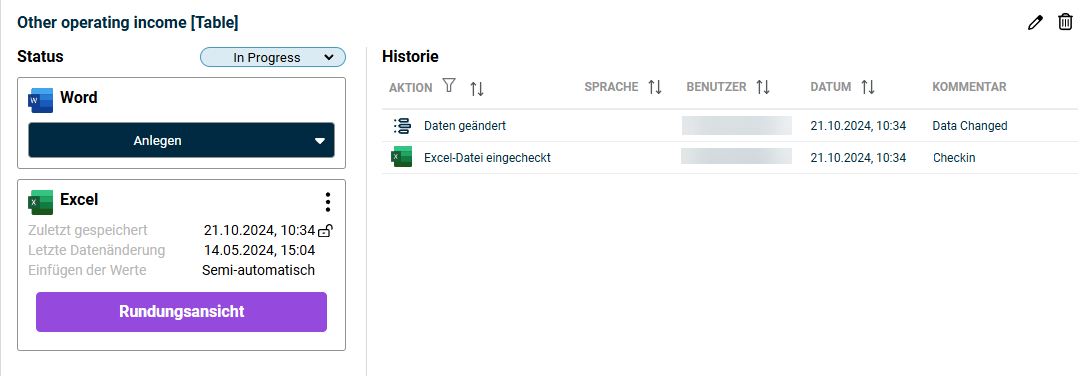Open the Rundungsansicht view

[181, 311]
